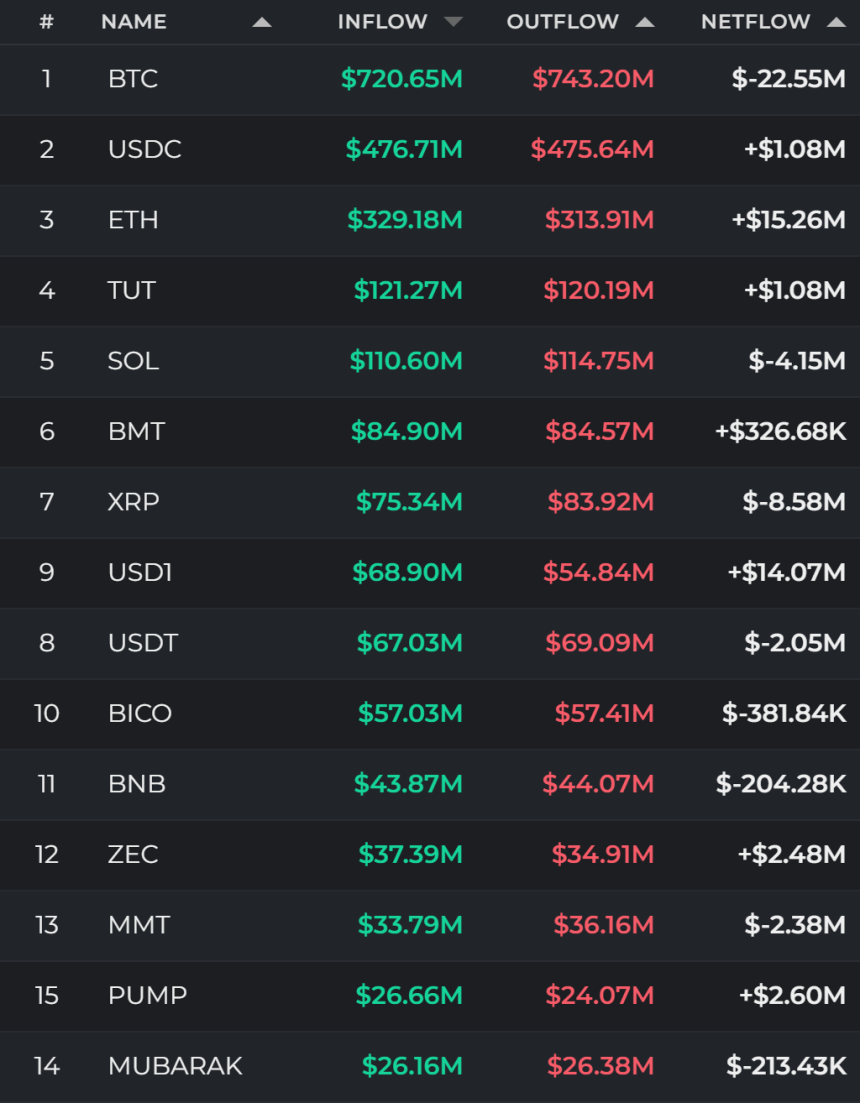
Task: Select the $475.64M outflow value
Action: [592, 149]
